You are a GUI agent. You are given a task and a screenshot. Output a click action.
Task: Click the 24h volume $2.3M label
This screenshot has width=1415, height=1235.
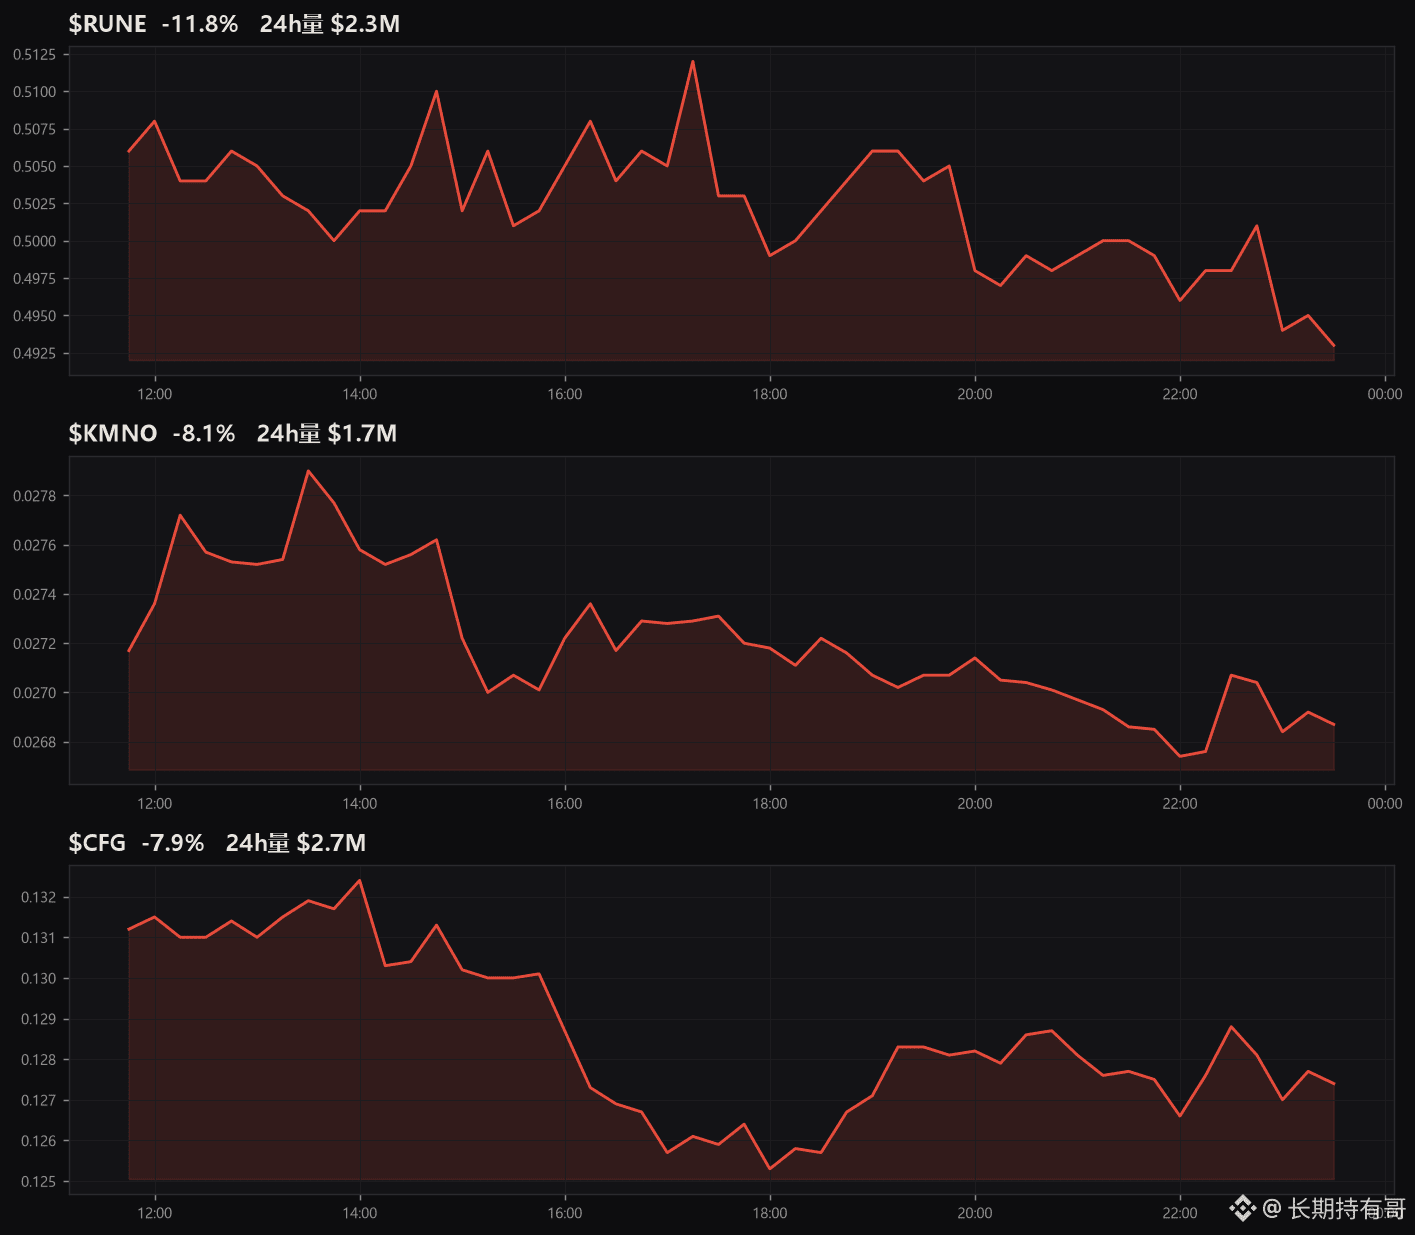coord(330,24)
